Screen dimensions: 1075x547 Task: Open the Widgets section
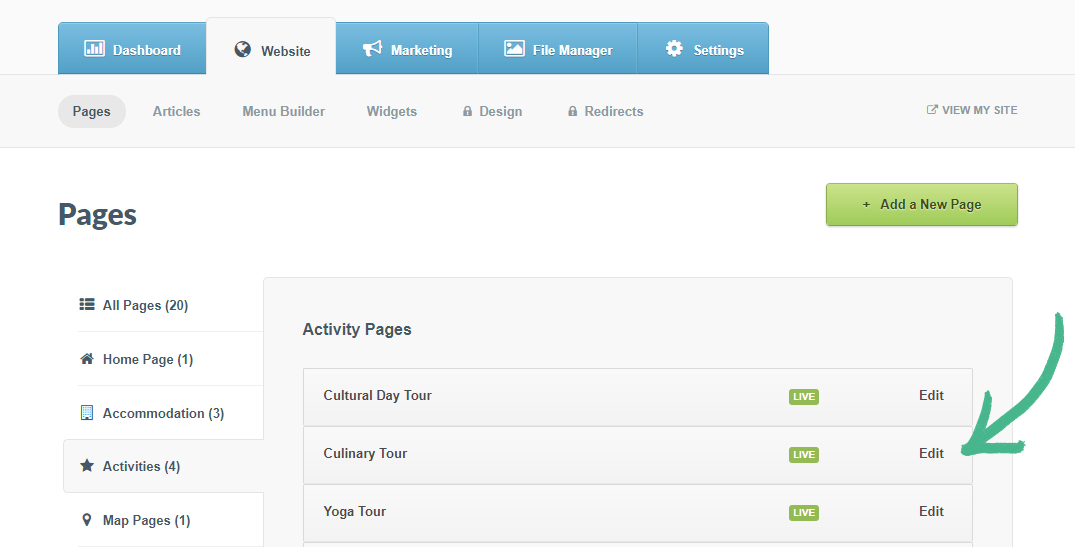coord(391,111)
